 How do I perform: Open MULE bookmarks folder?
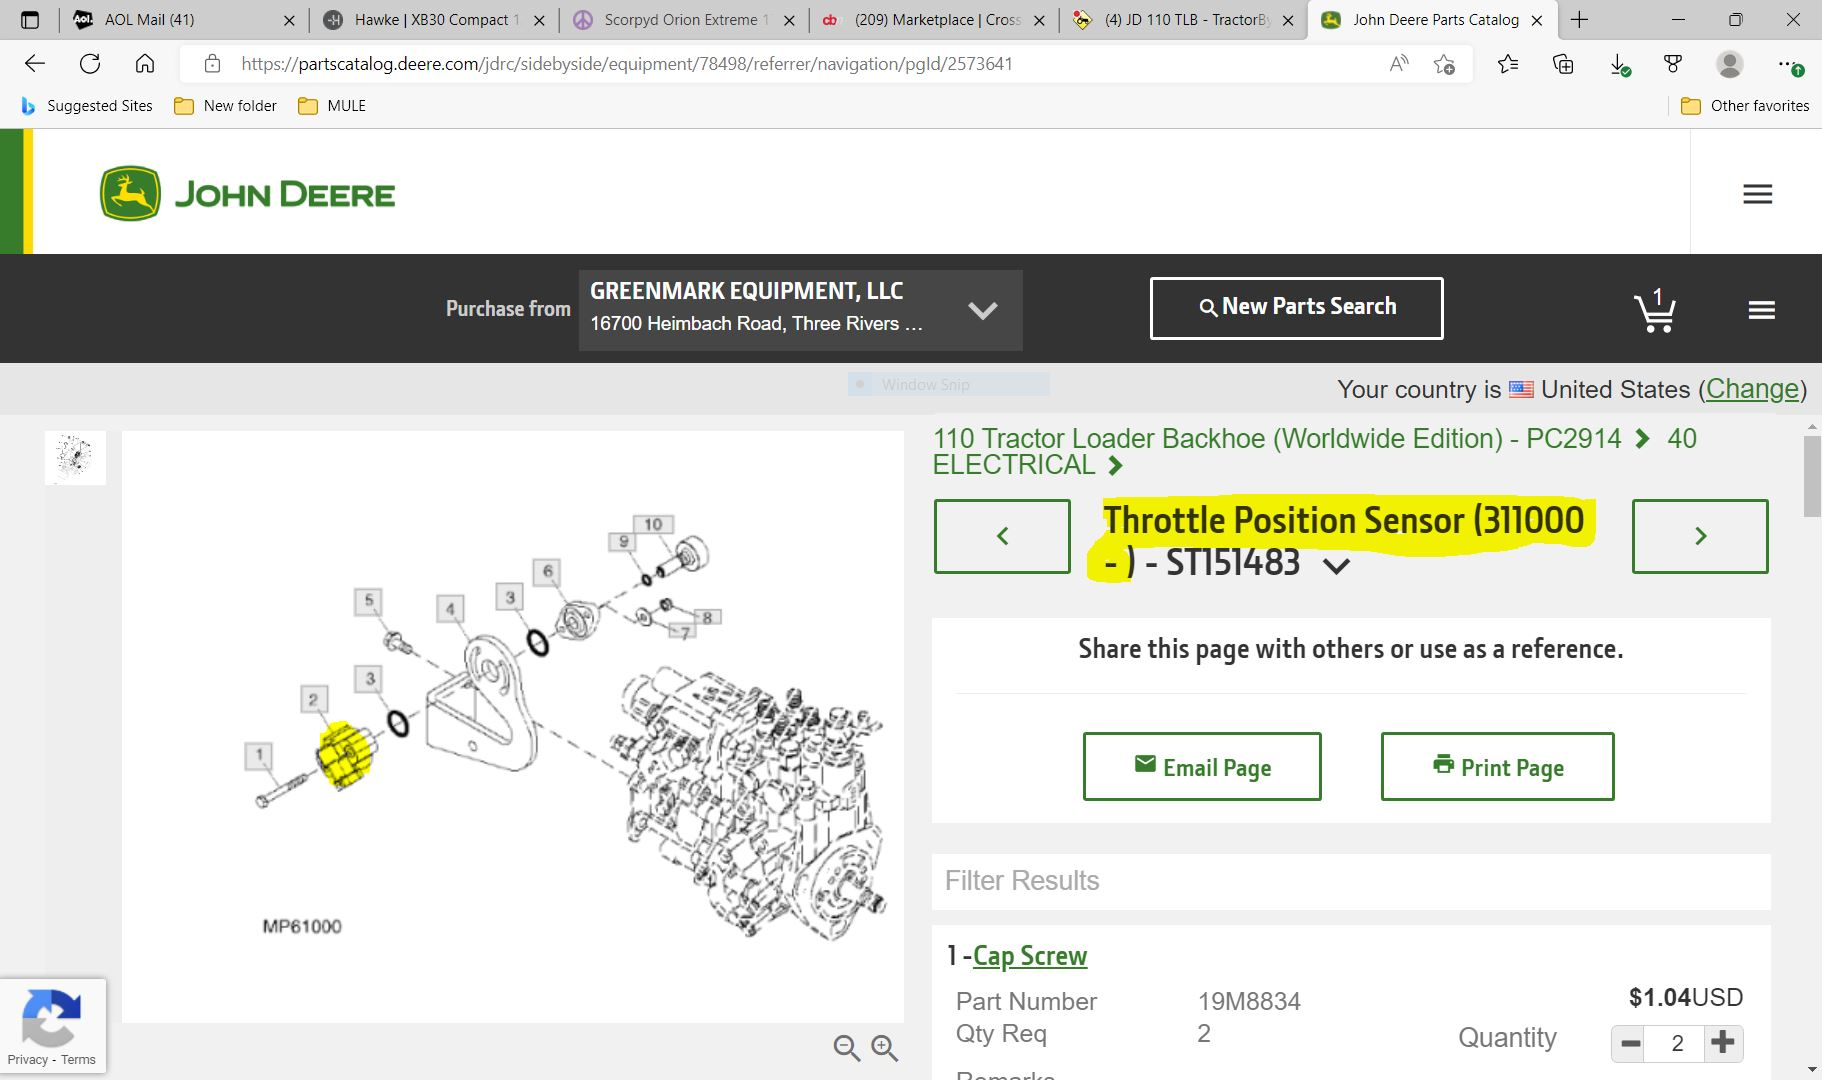333,106
